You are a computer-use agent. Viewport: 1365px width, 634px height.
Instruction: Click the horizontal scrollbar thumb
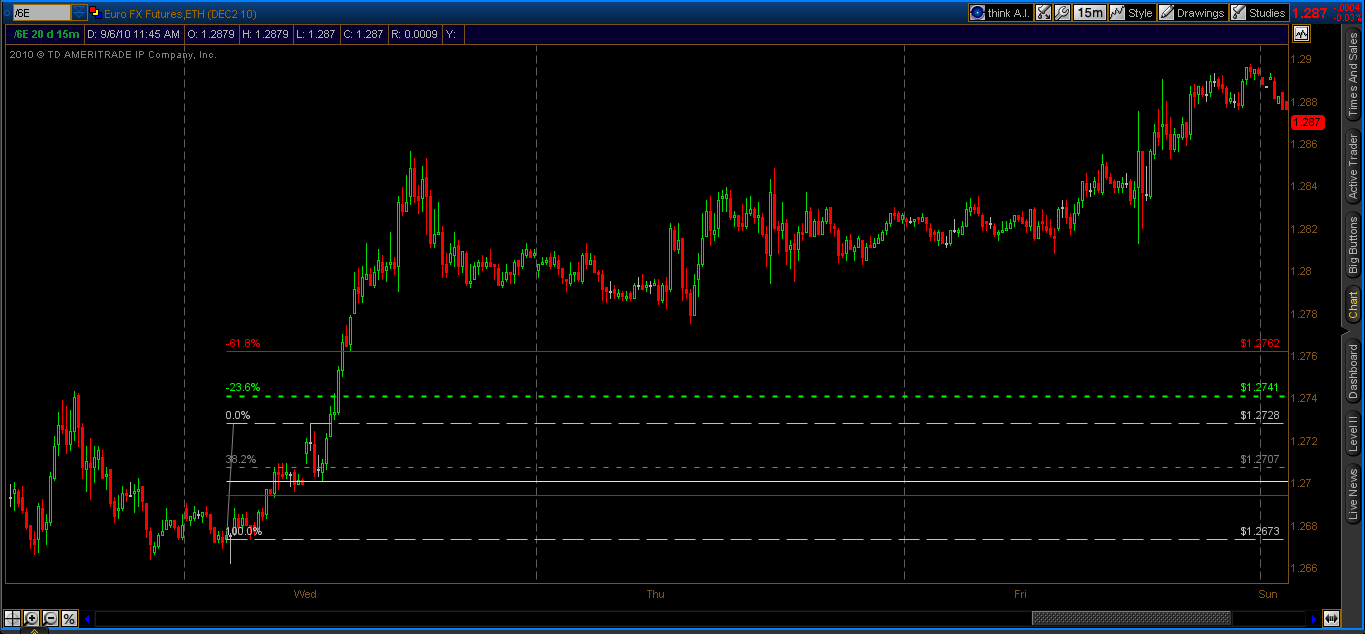coord(1131,618)
